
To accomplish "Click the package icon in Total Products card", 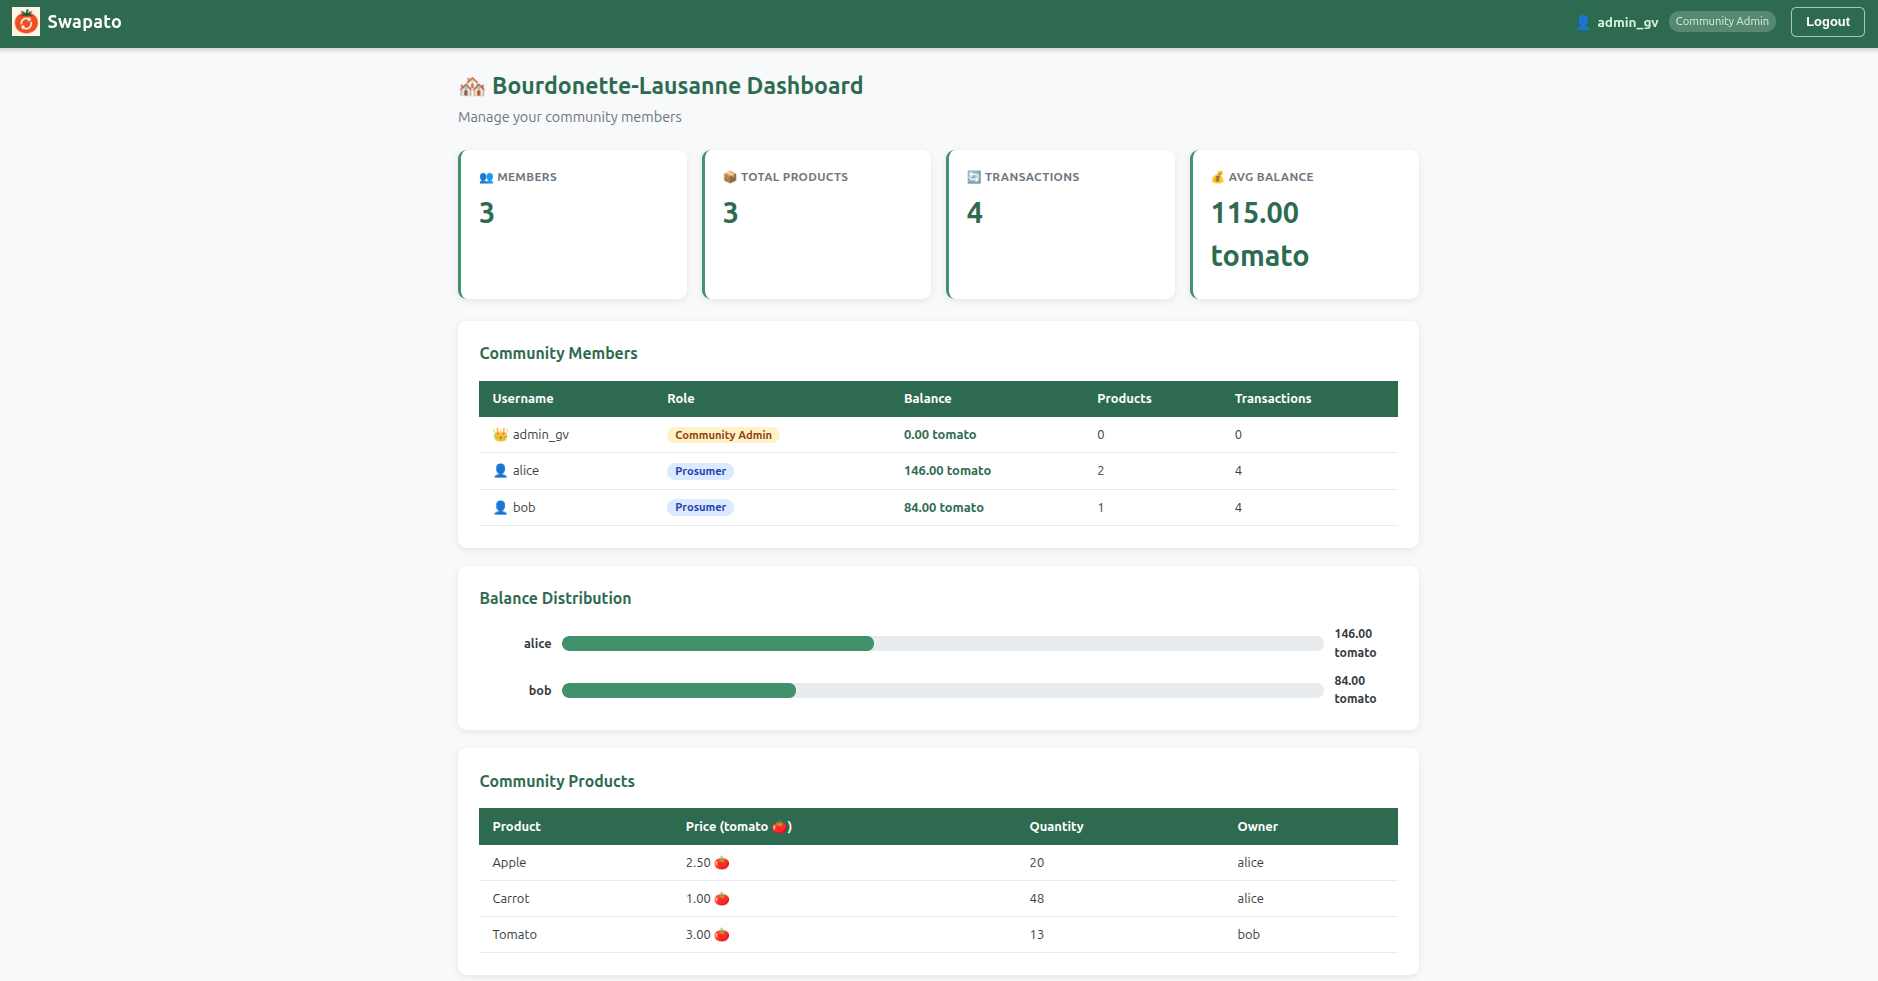I will pos(730,177).
